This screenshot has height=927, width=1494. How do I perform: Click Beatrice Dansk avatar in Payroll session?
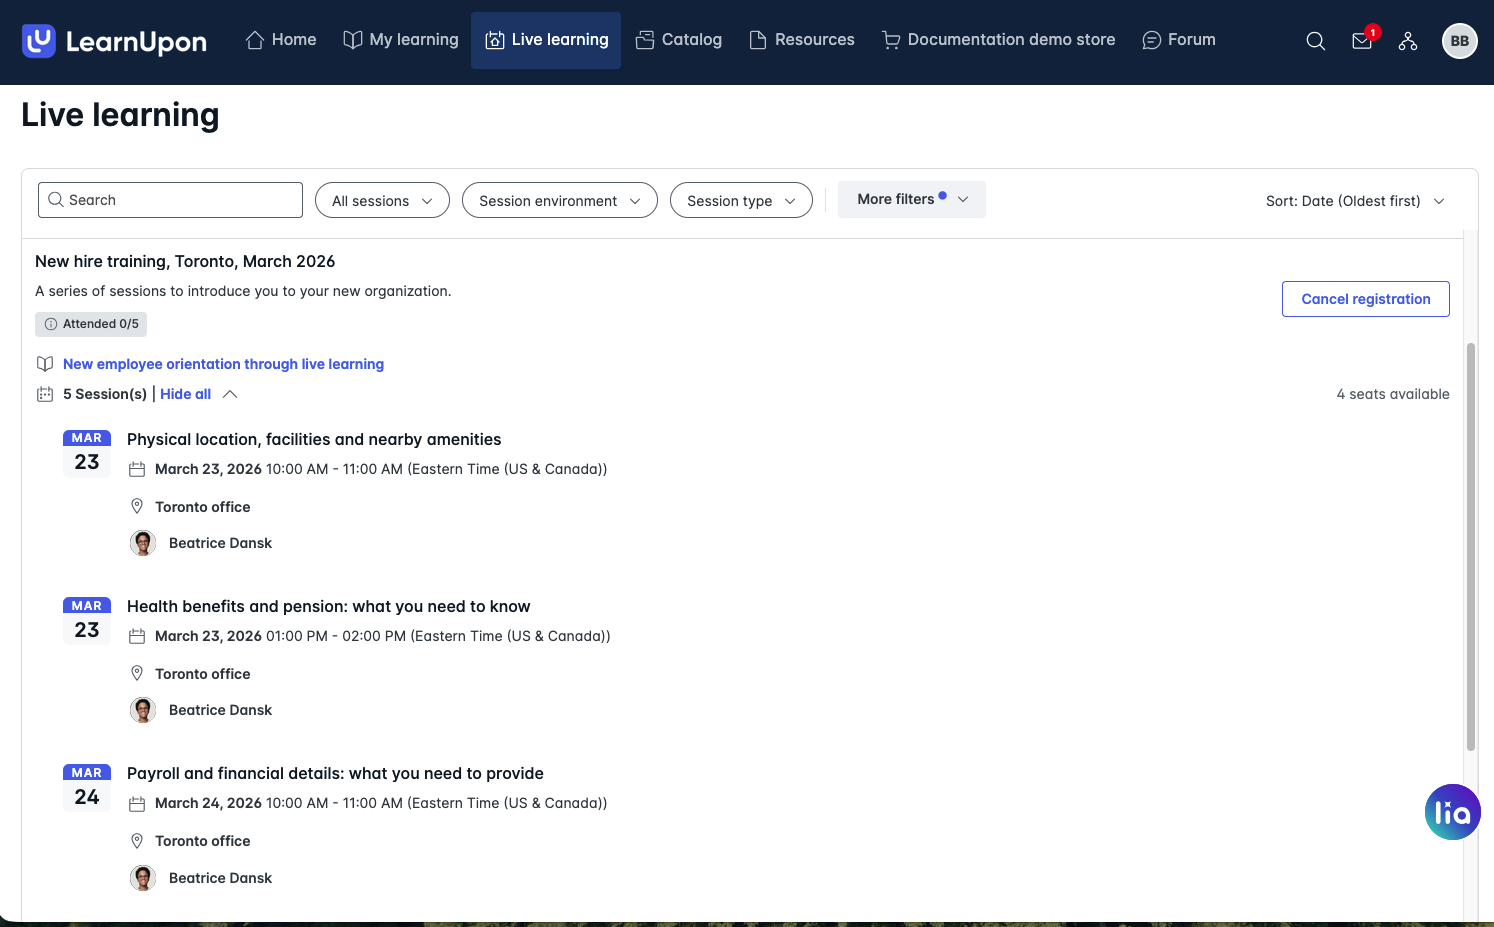coord(143,878)
